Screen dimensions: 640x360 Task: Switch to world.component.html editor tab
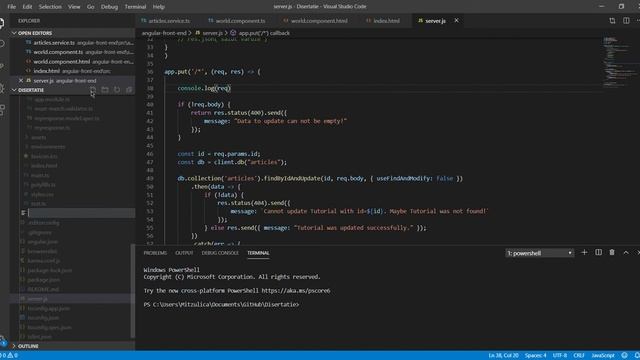(x=319, y=20)
